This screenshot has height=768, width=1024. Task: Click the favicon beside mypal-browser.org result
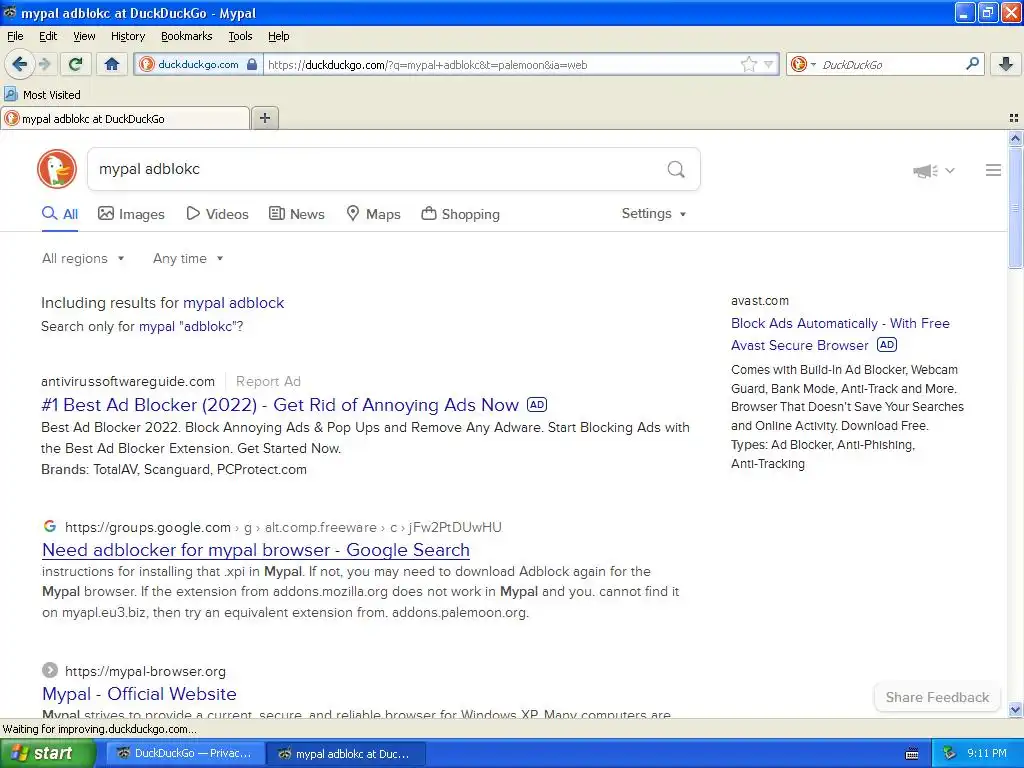[x=50, y=670]
